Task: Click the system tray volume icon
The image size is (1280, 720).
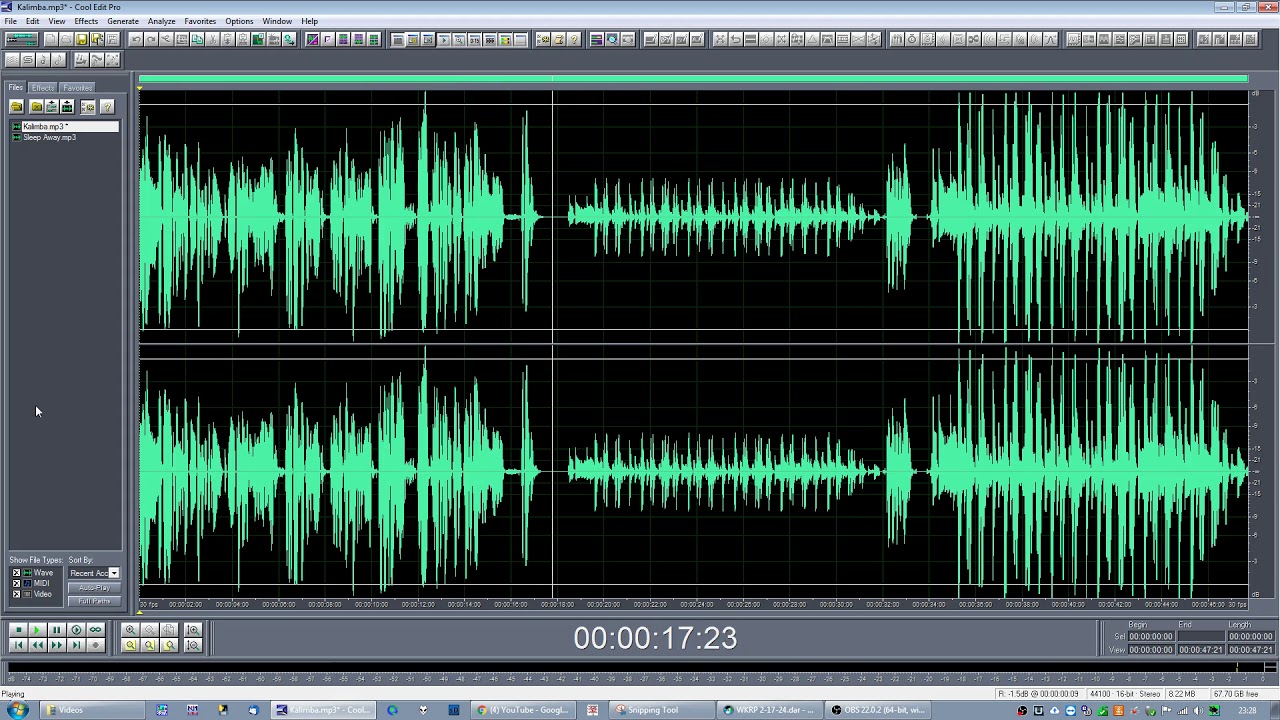Action: pos(1198,711)
